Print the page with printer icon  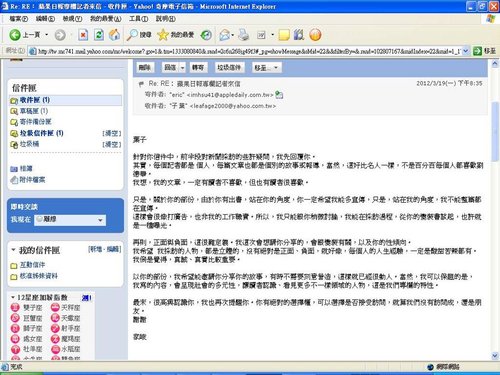tap(244, 35)
